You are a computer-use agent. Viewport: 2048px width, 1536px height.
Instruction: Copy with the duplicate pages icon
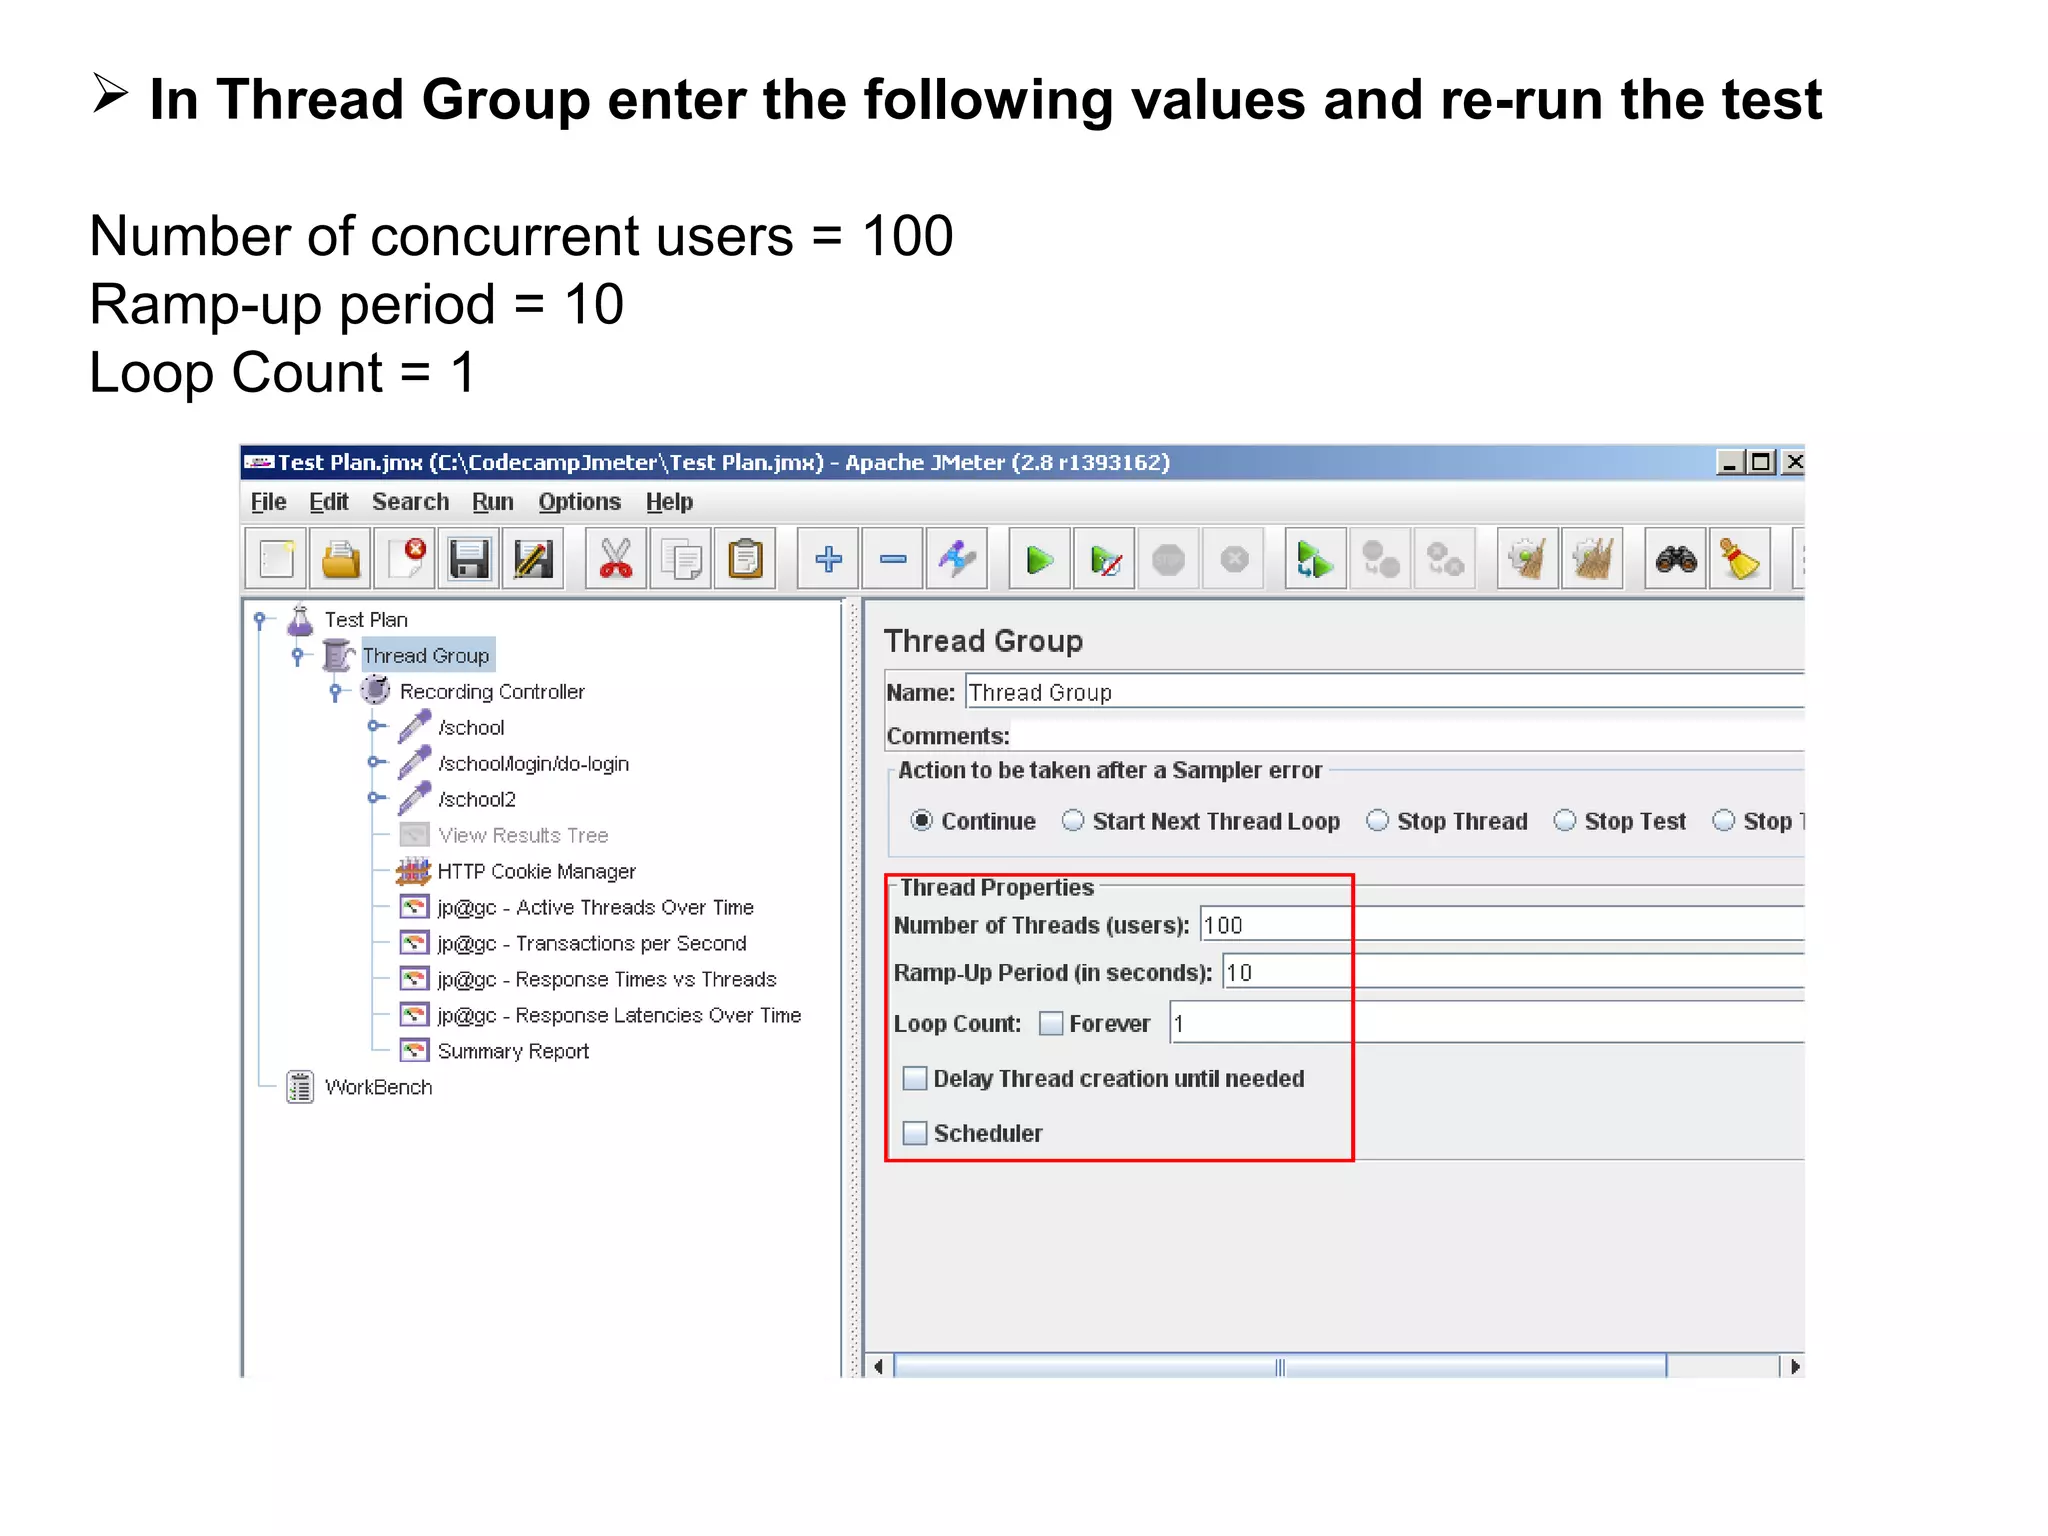click(x=681, y=559)
